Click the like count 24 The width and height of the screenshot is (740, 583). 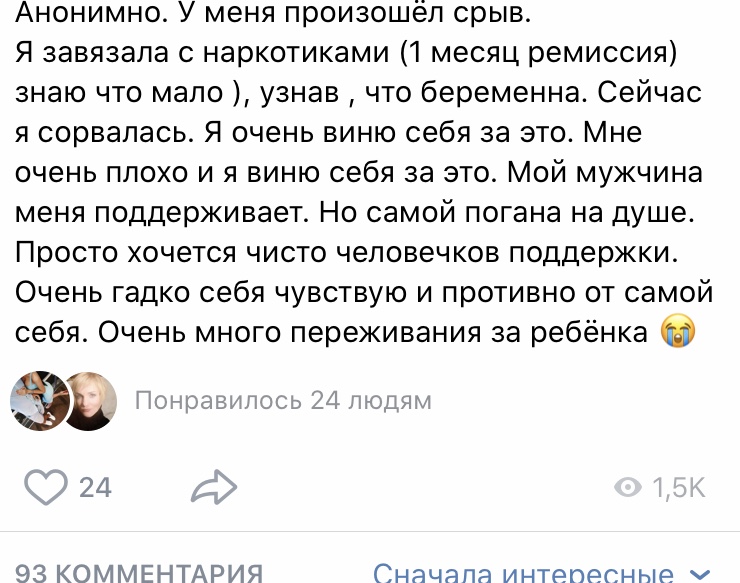click(x=95, y=487)
